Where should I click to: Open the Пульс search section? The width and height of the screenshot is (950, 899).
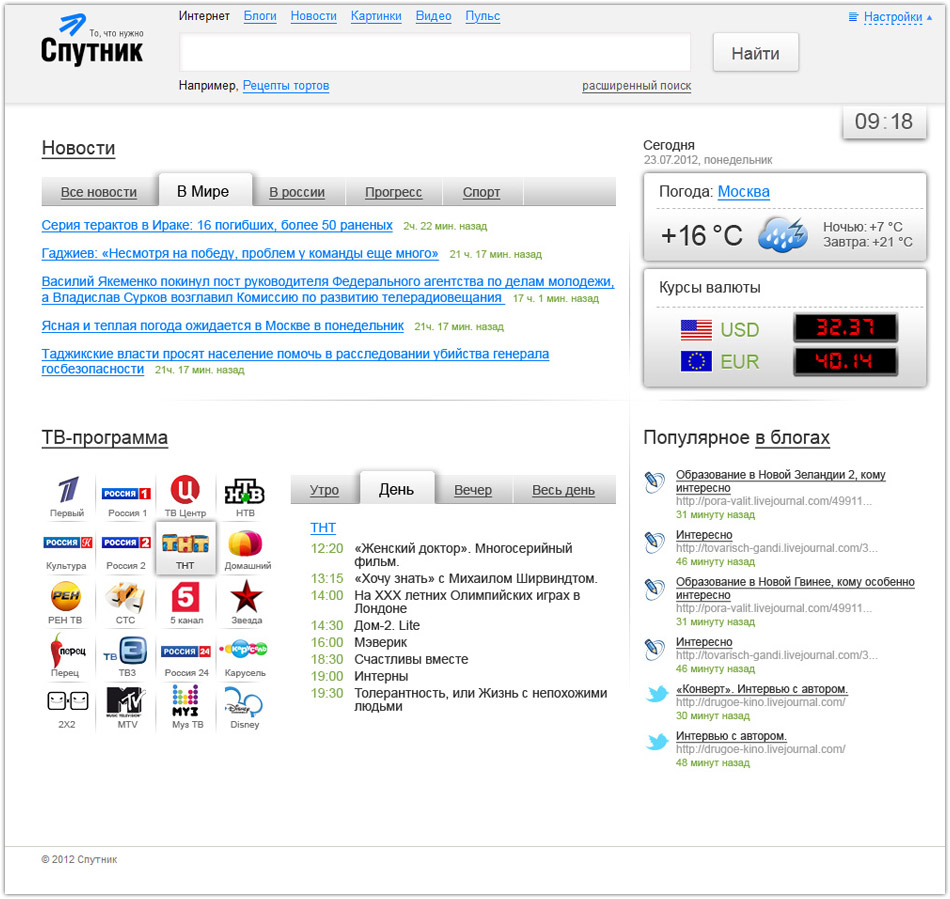coord(482,16)
